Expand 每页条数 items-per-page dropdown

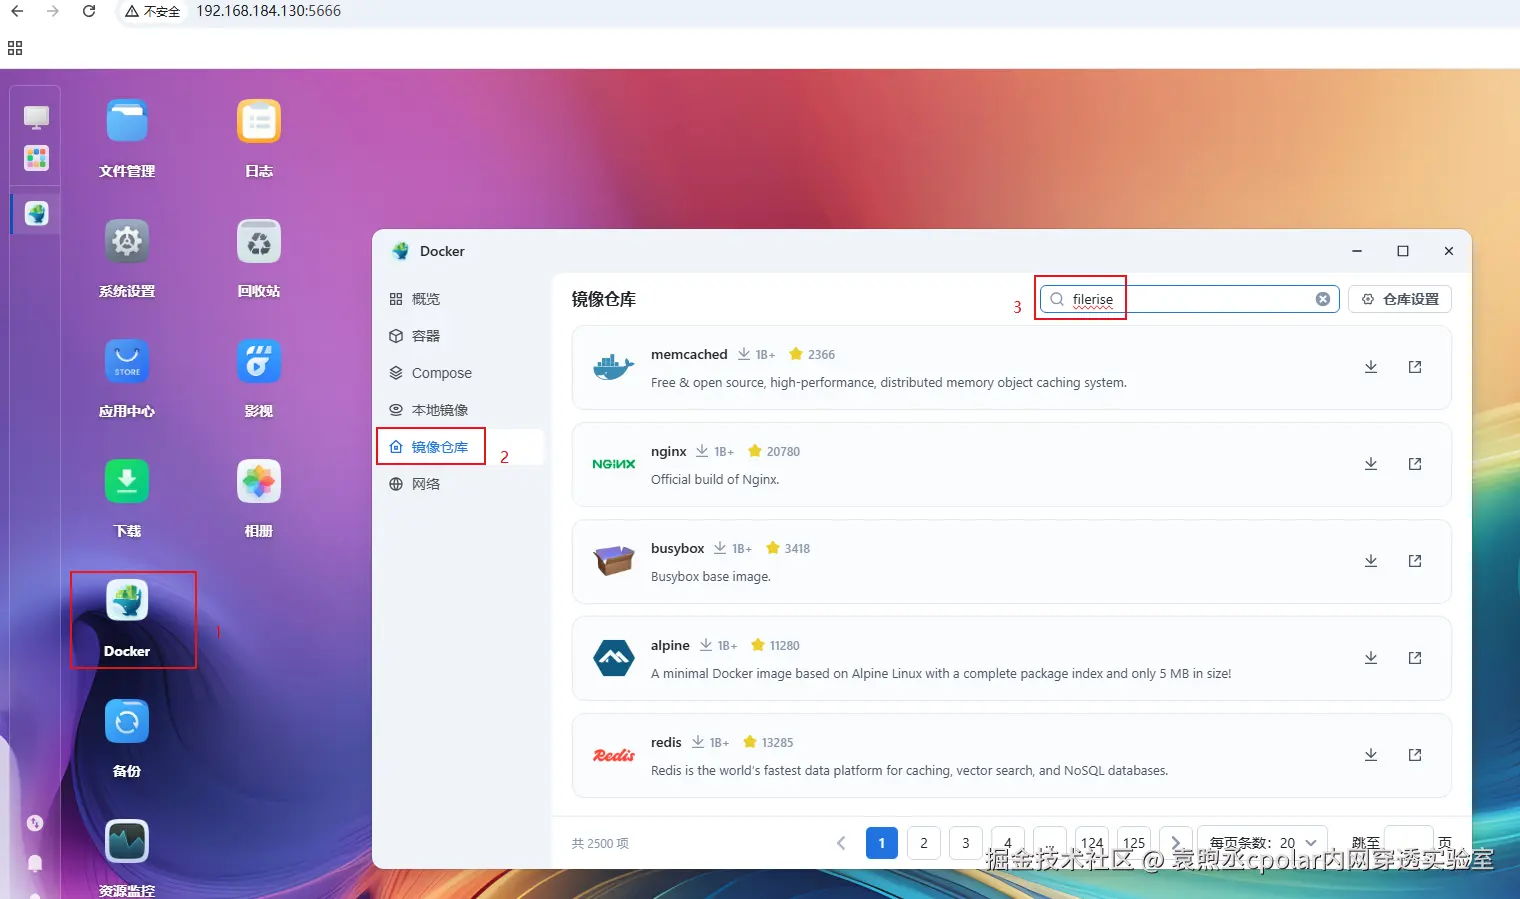pyautogui.click(x=1263, y=843)
